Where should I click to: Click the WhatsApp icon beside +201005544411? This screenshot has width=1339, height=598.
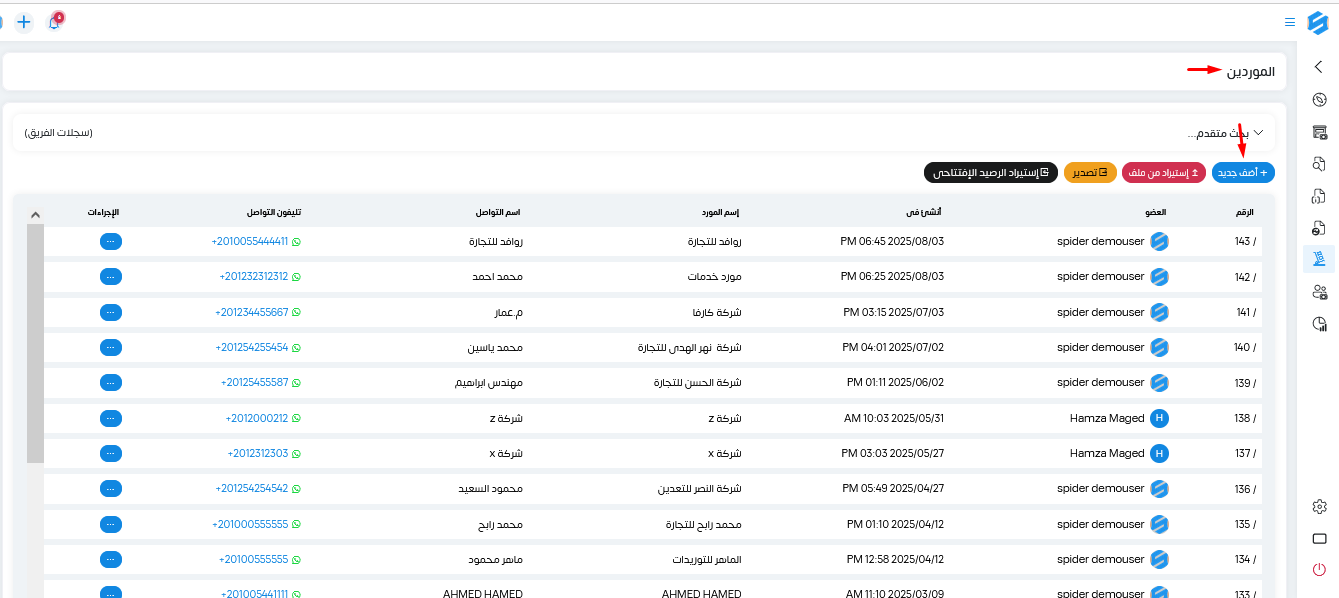pyautogui.click(x=296, y=241)
